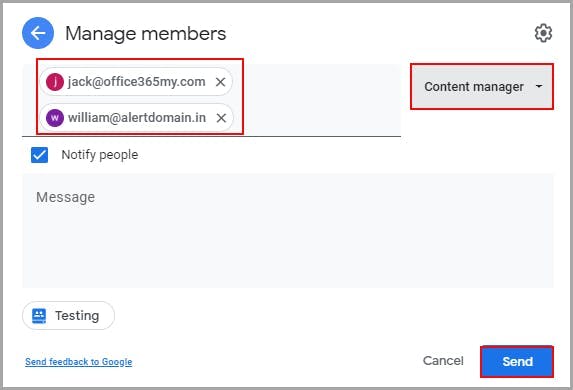573x390 pixels.
Task: Click the red J avatar for jack
Action: point(55,82)
